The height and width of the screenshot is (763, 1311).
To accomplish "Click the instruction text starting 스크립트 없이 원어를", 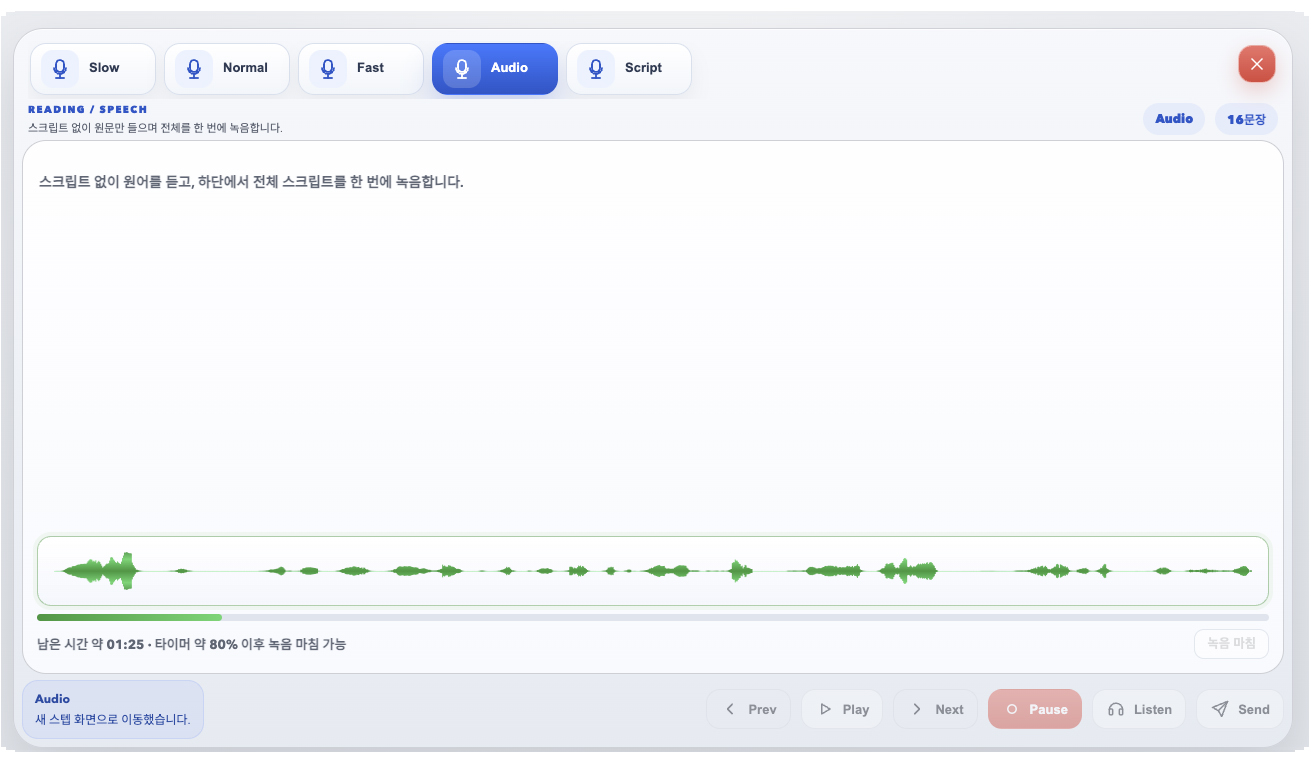I will 251,182.
